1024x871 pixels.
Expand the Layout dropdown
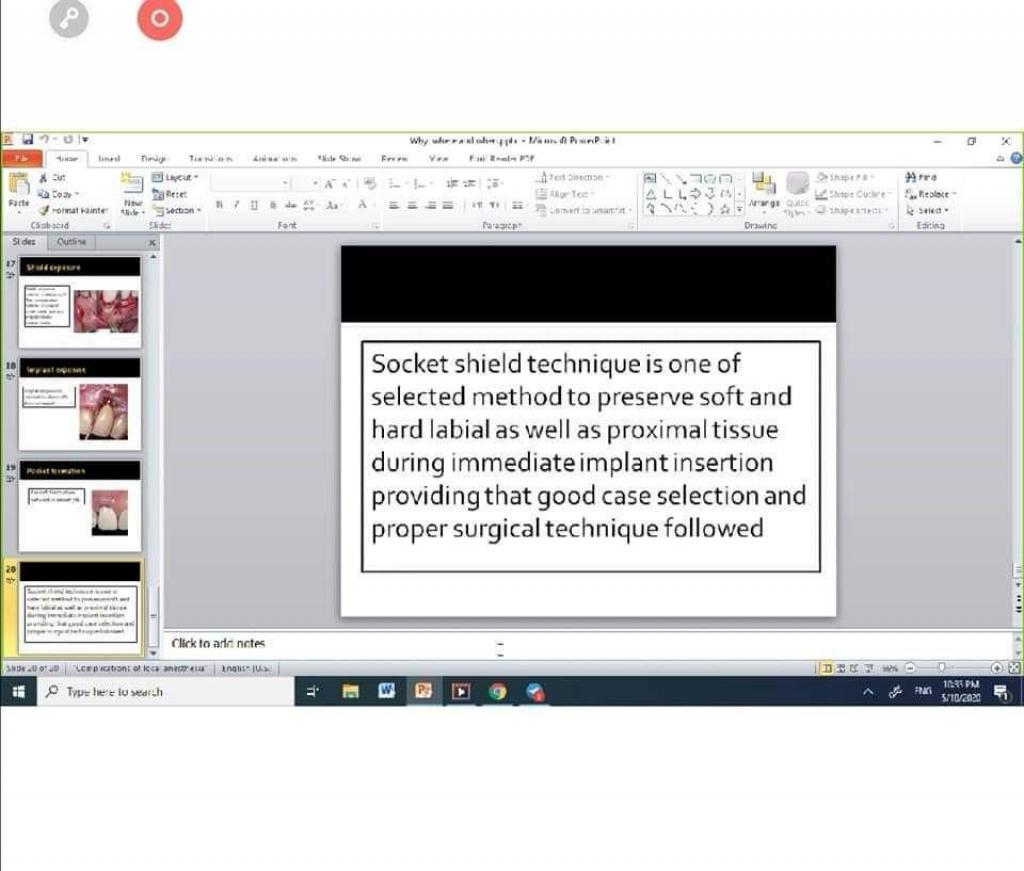point(176,177)
